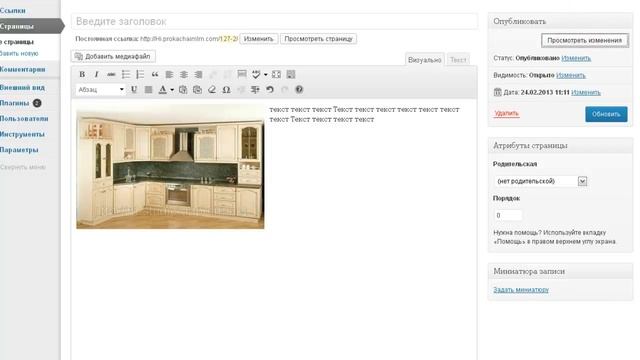640x360 pixels.
Task: Insert a numbered list
Action: click(140, 74)
